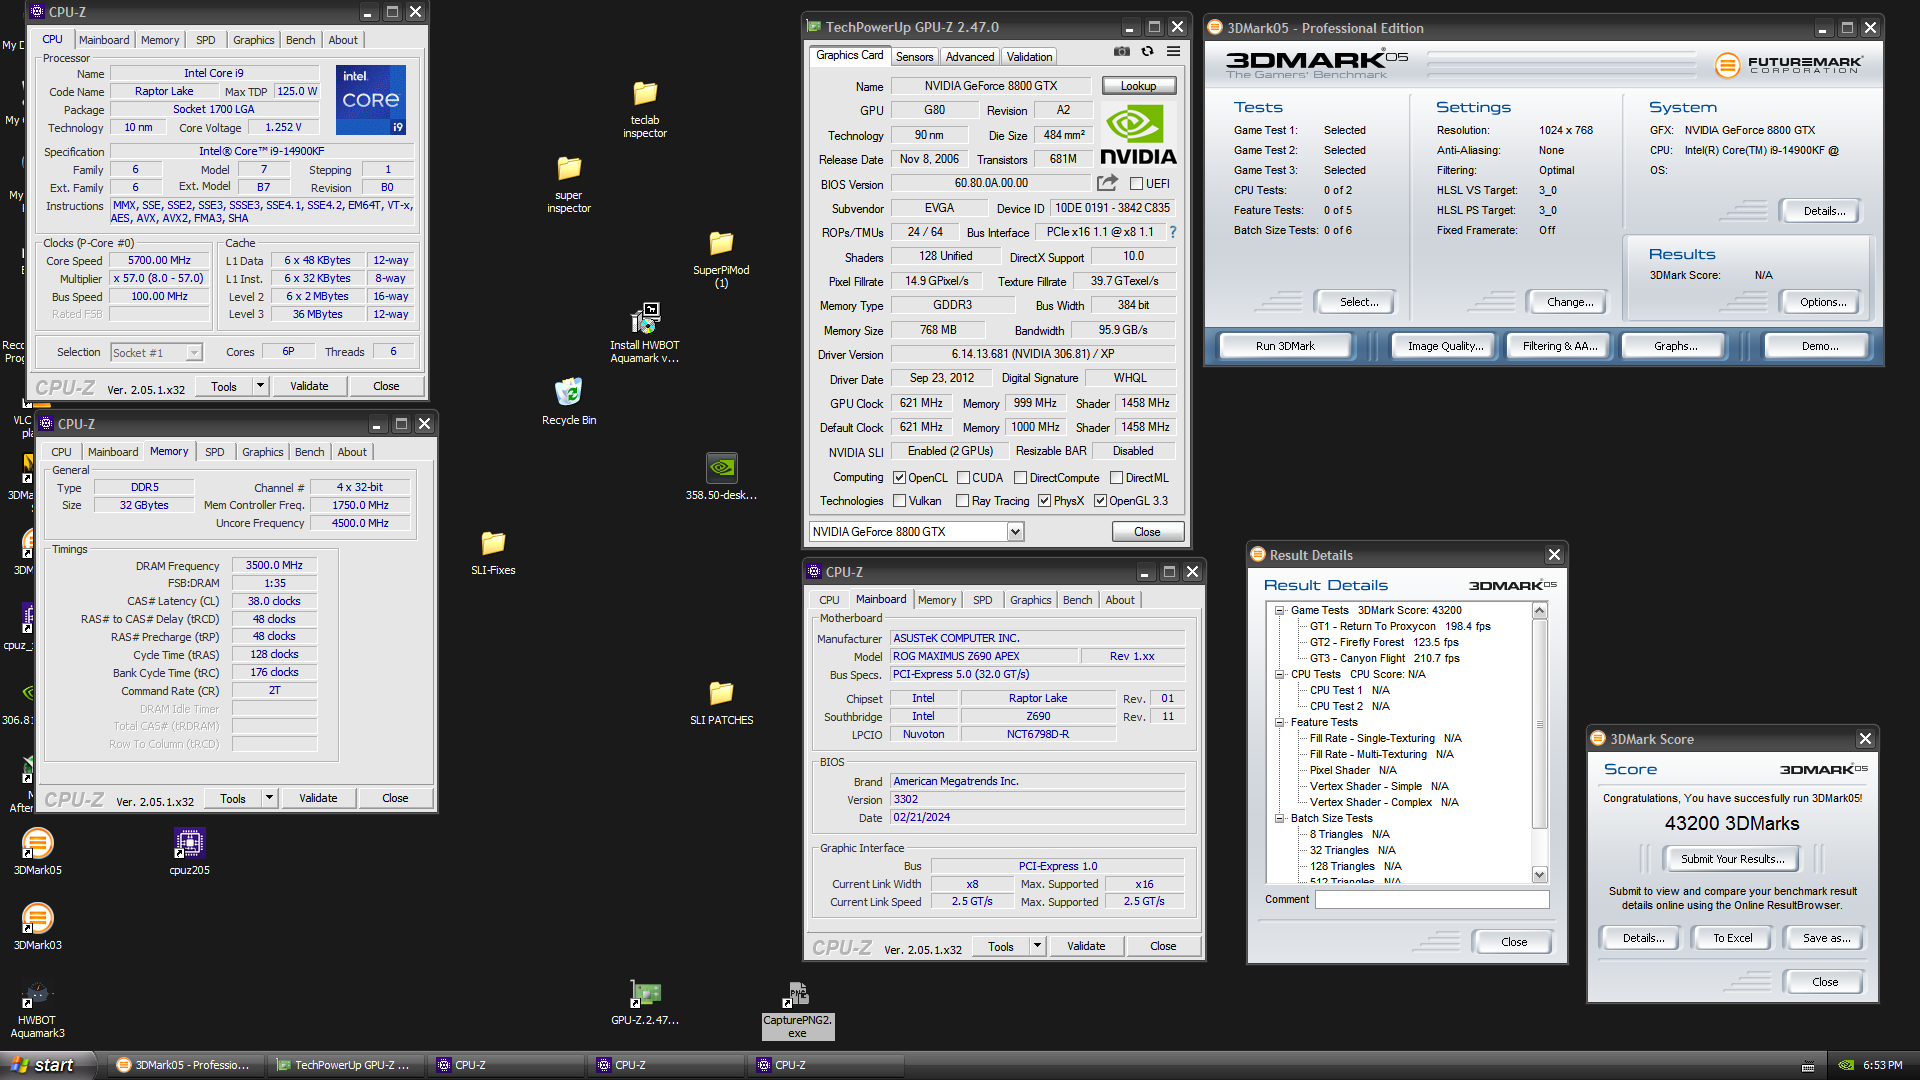
Task: Toggle the OpenCL checkbox
Action: [x=899, y=478]
